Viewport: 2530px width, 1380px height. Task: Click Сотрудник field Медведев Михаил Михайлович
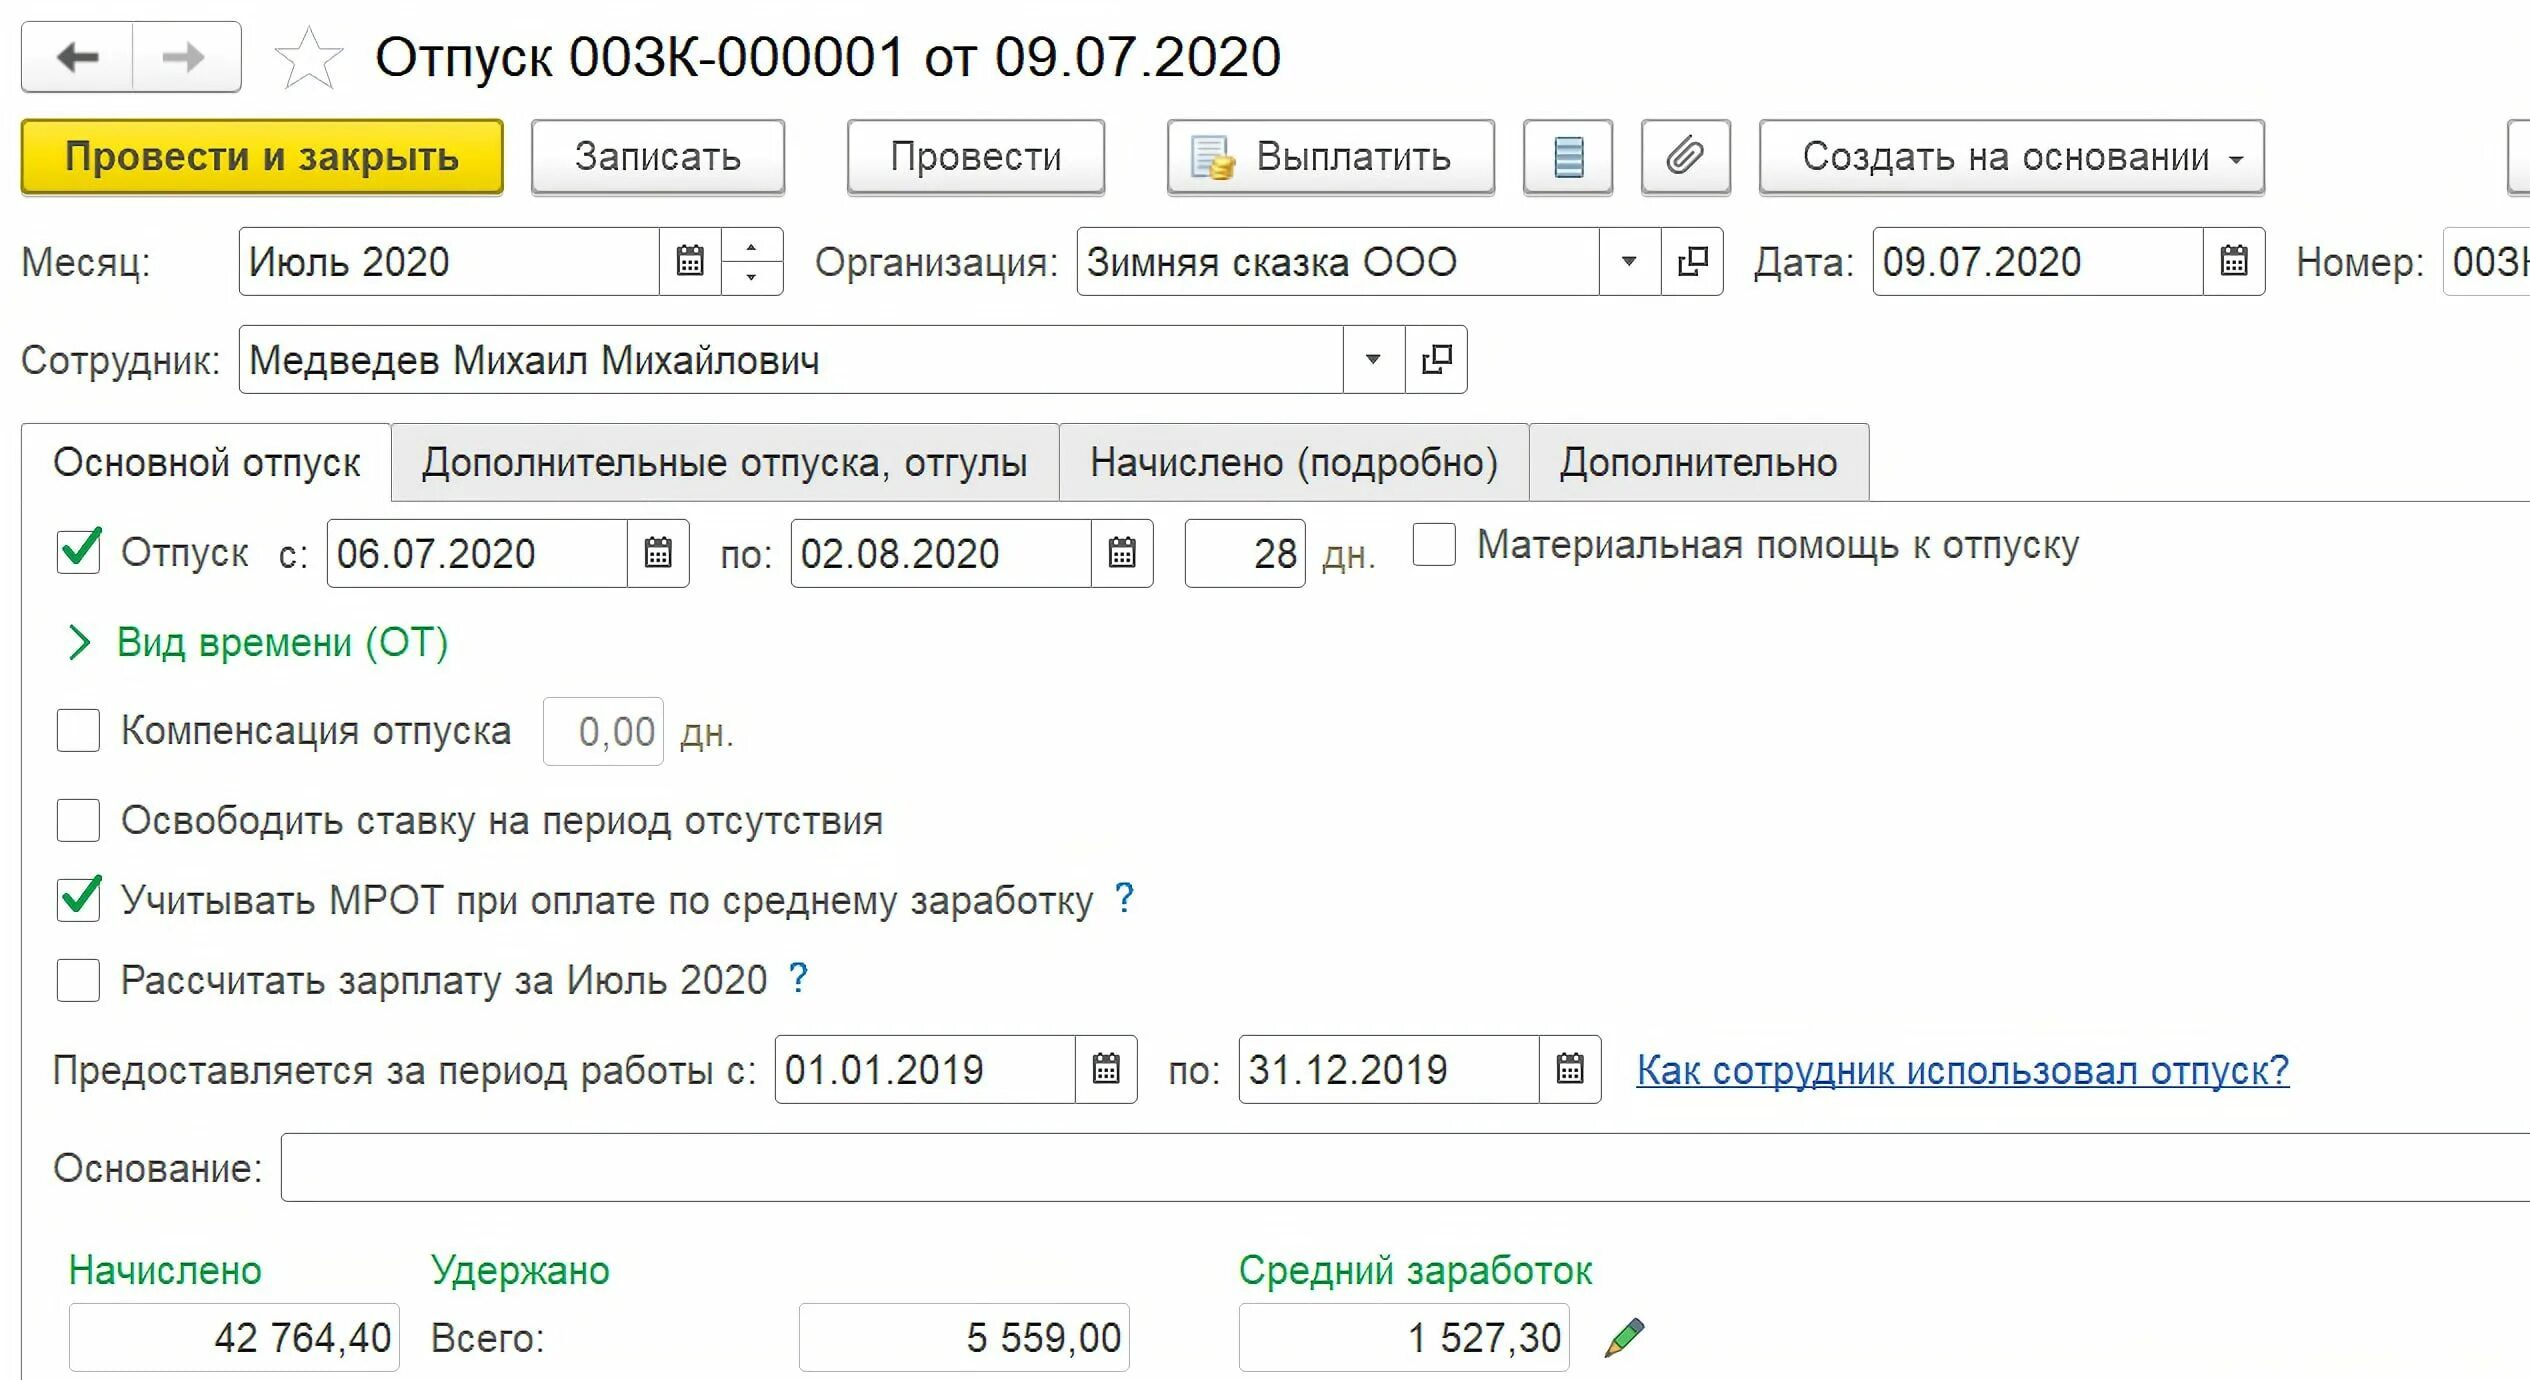(791, 359)
